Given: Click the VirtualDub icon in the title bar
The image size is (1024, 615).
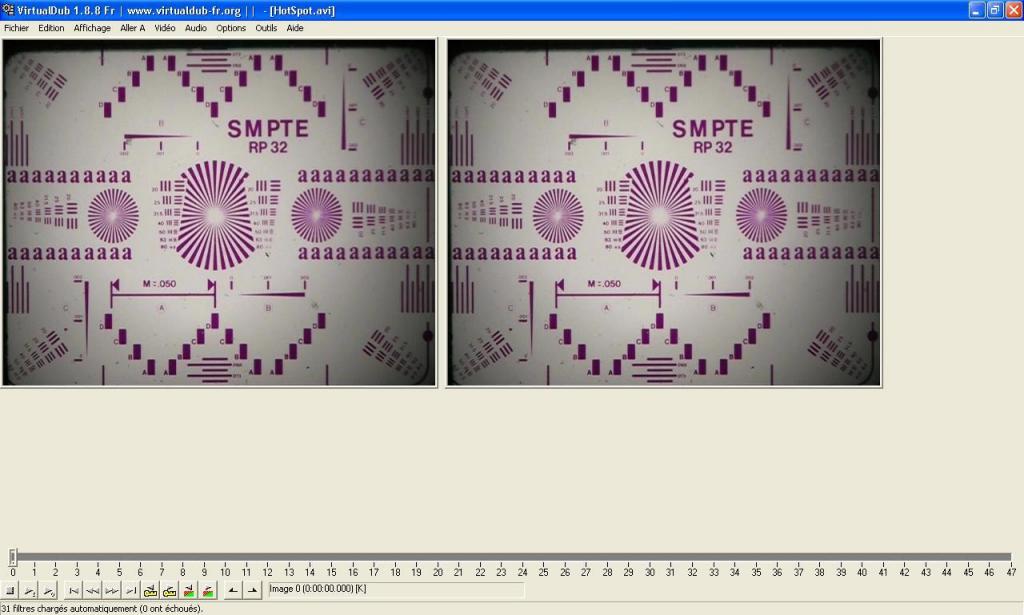Looking at the screenshot, I should 8,10.
